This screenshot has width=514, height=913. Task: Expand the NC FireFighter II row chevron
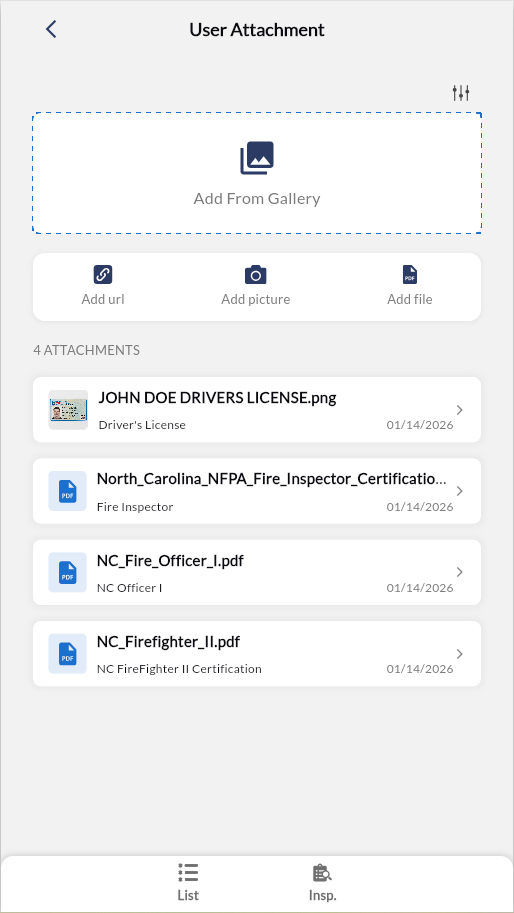tap(460, 654)
